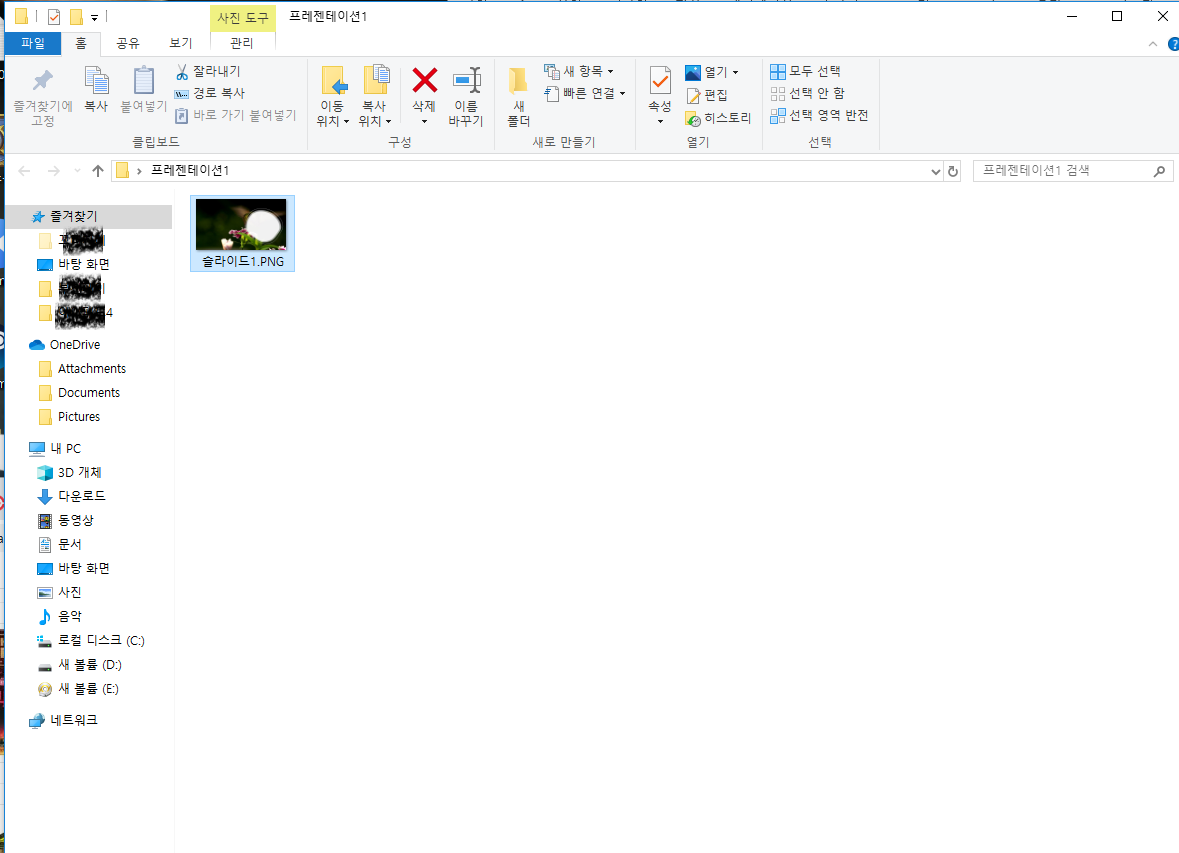Open the recent locations dropdown arrow

point(77,172)
